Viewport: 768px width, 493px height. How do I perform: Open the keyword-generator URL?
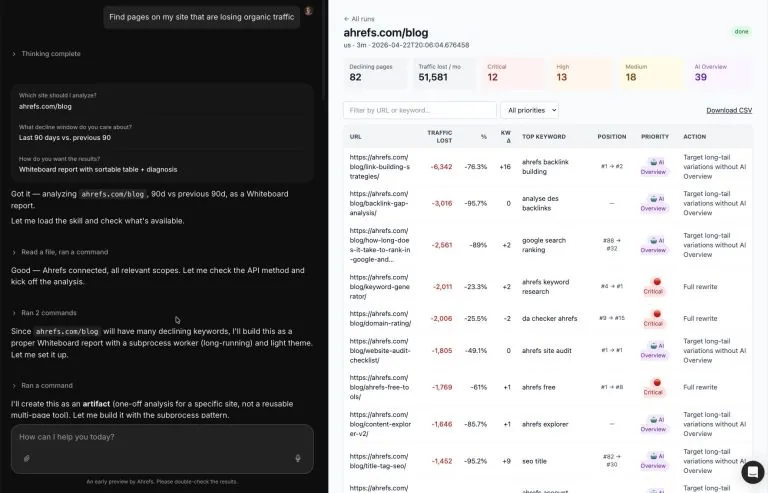pos(379,287)
